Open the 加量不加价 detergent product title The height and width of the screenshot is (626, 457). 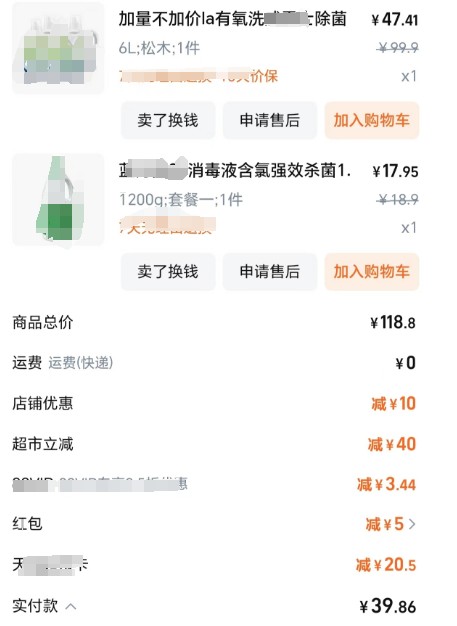pyautogui.click(x=232, y=19)
